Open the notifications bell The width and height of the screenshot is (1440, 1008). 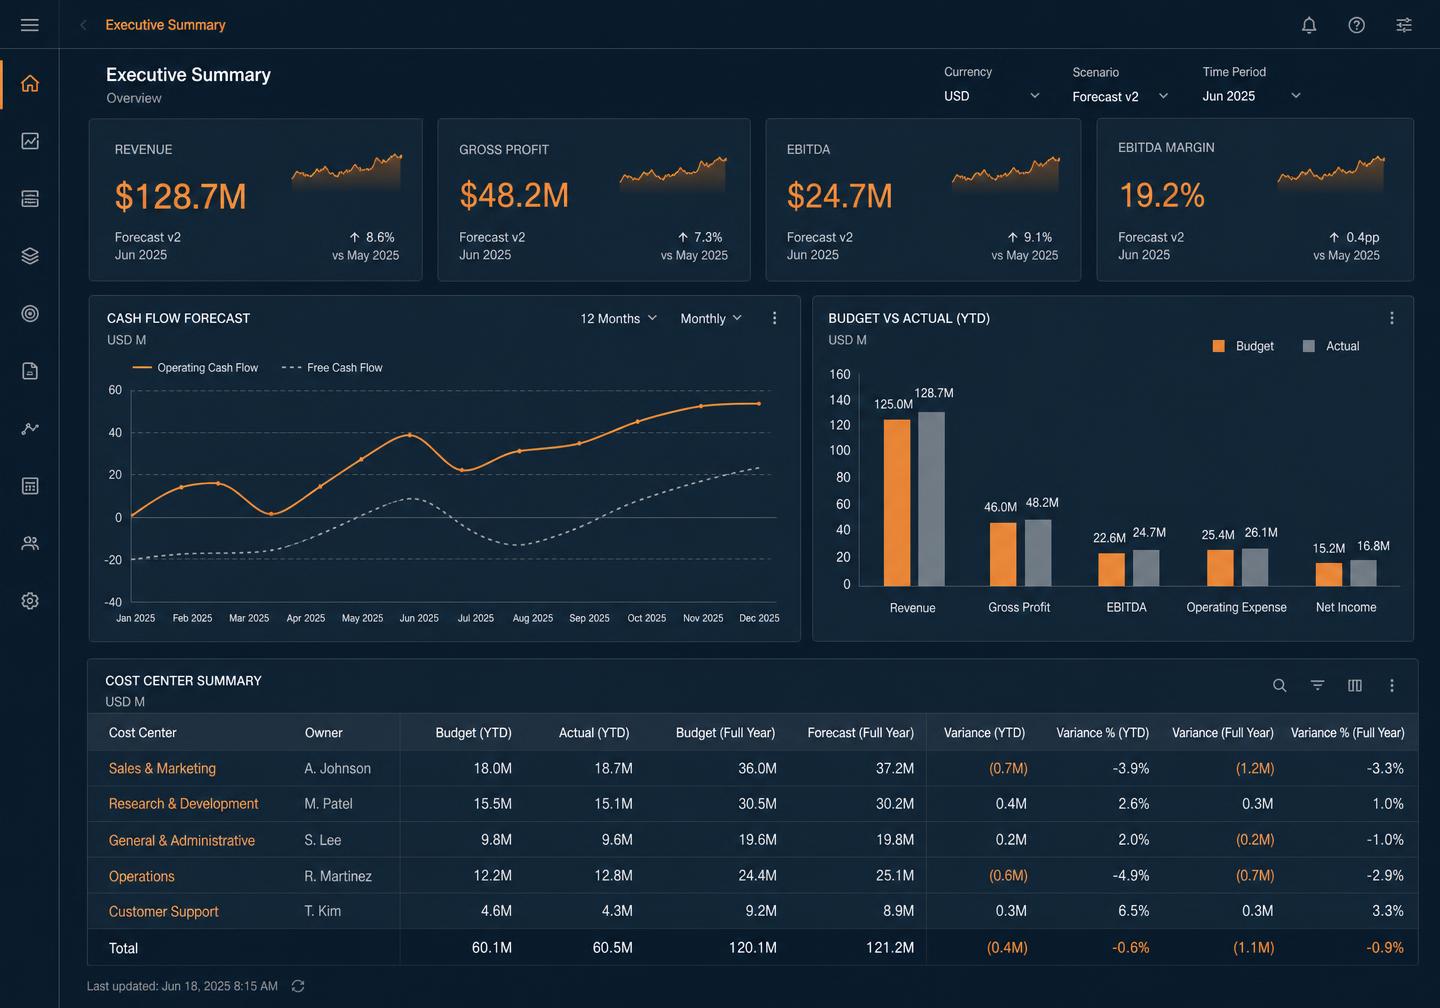[1309, 25]
